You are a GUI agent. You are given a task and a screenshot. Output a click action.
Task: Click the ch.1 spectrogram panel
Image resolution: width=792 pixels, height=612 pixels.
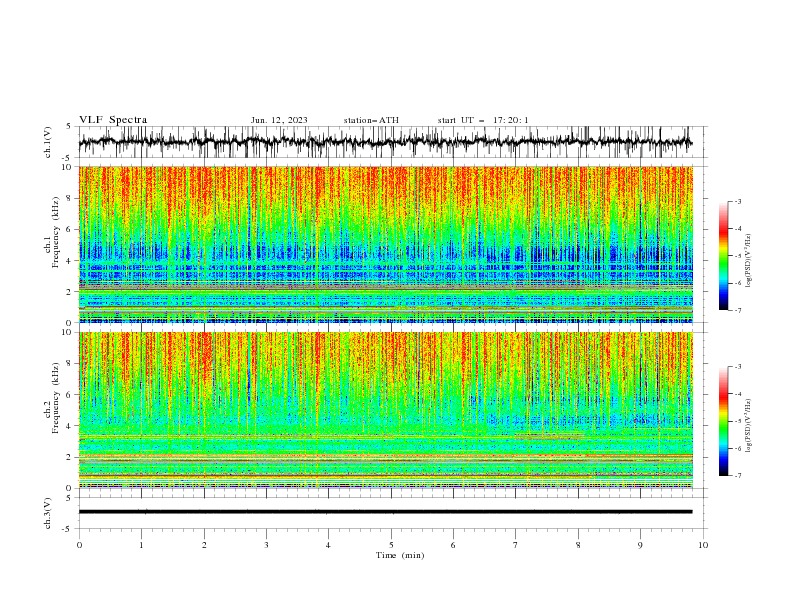[386, 244]
